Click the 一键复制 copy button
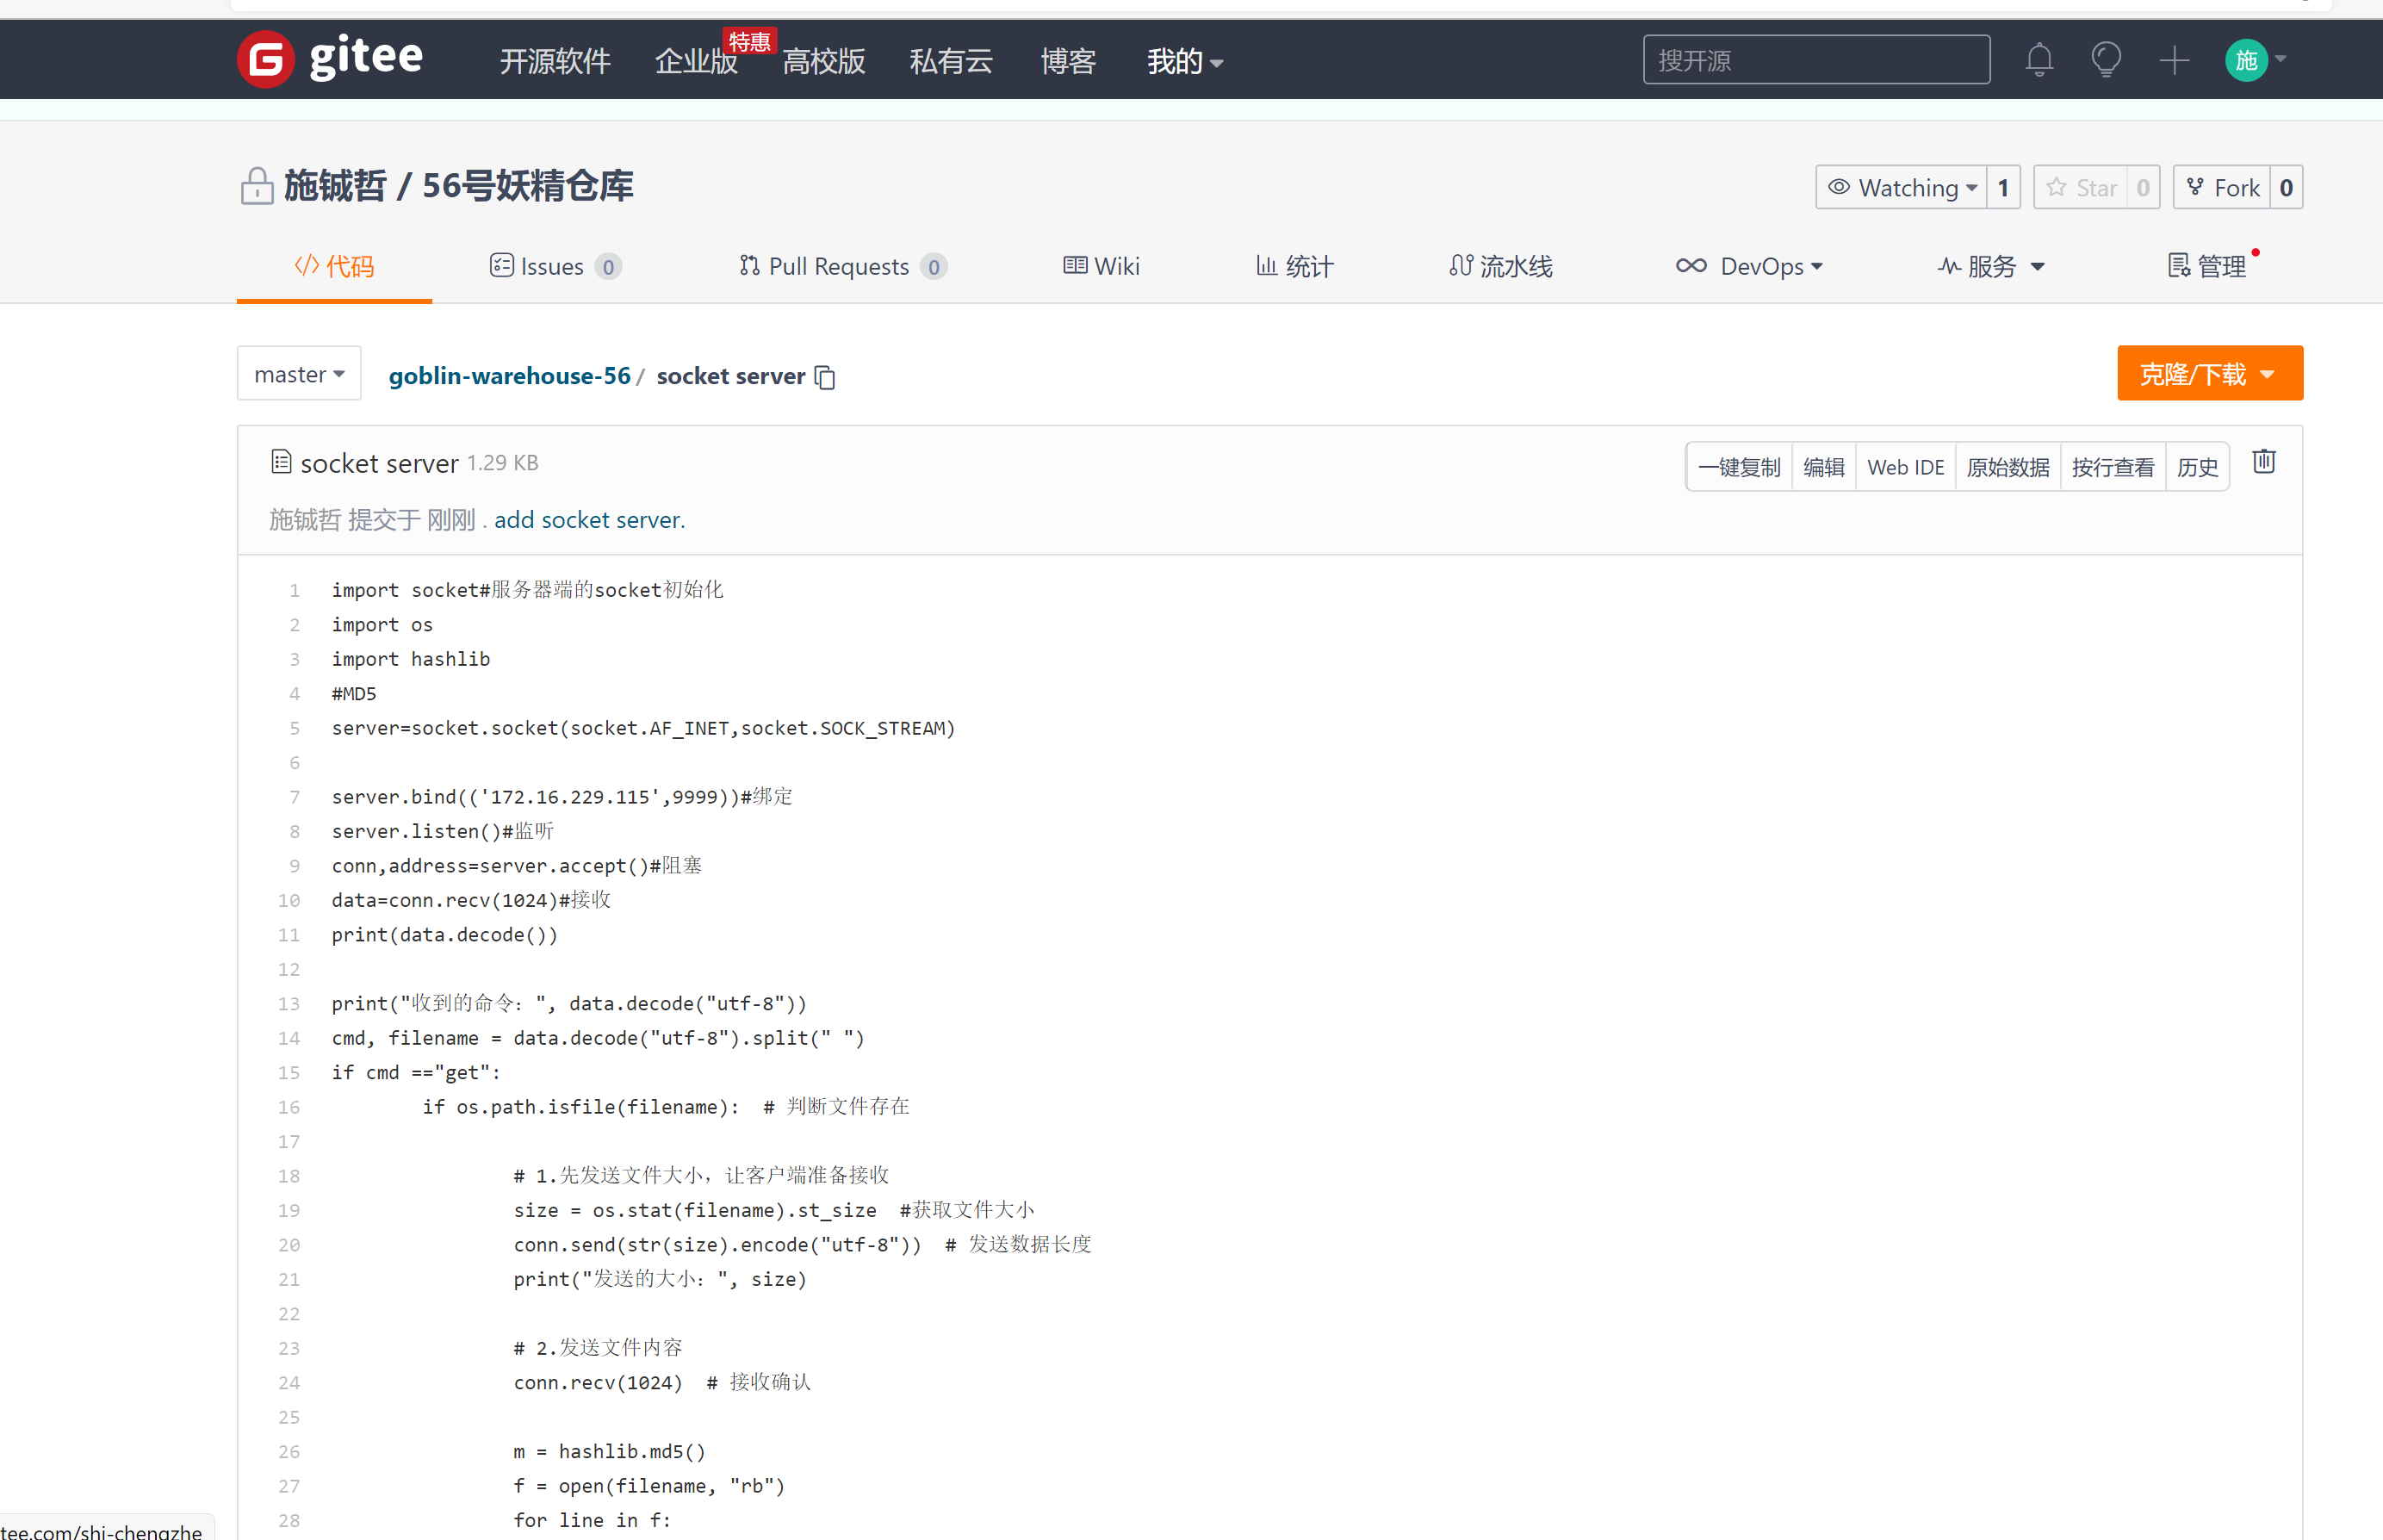The height and width of the screenshot is (1540, 2383). (x=1739, y=467)
